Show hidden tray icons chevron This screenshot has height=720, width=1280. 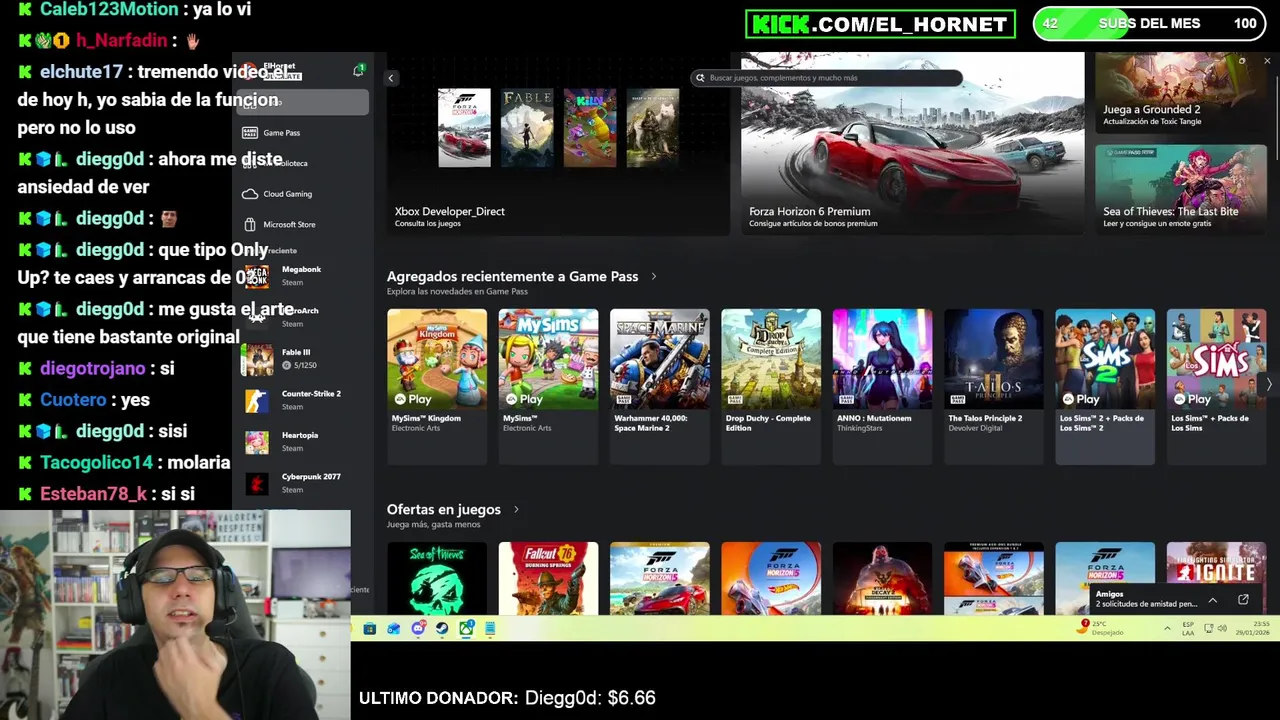click(1166, 629)
